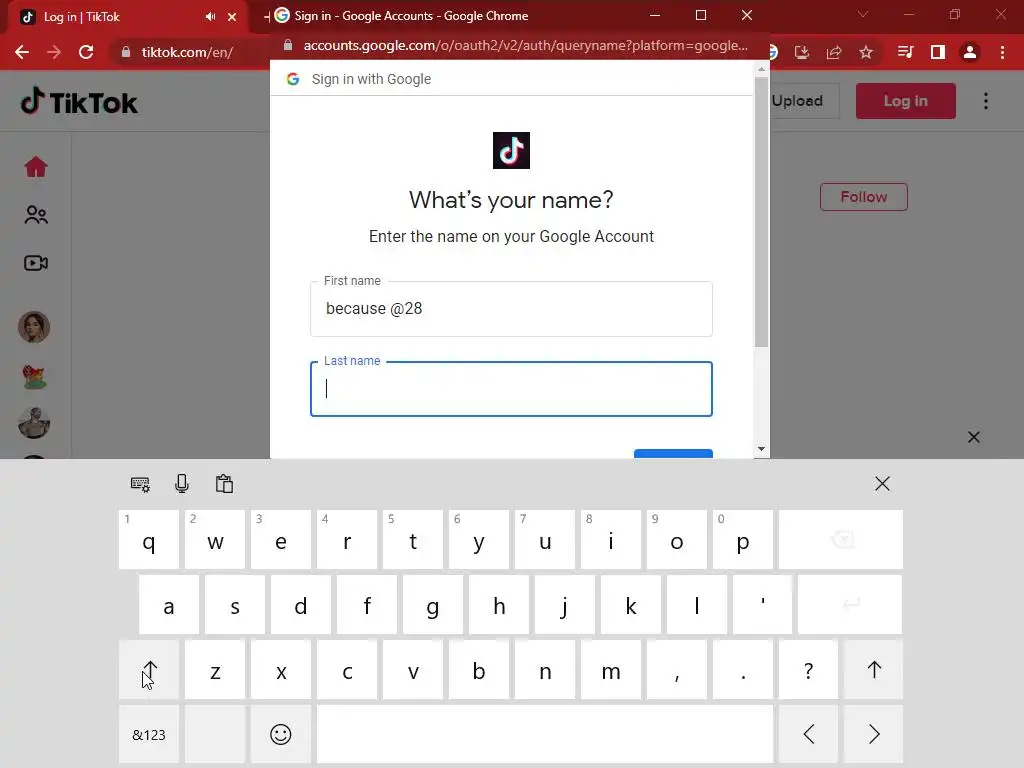Close the on-screen touch keyboard
The image size is (1024, 768).
[882, 484]
